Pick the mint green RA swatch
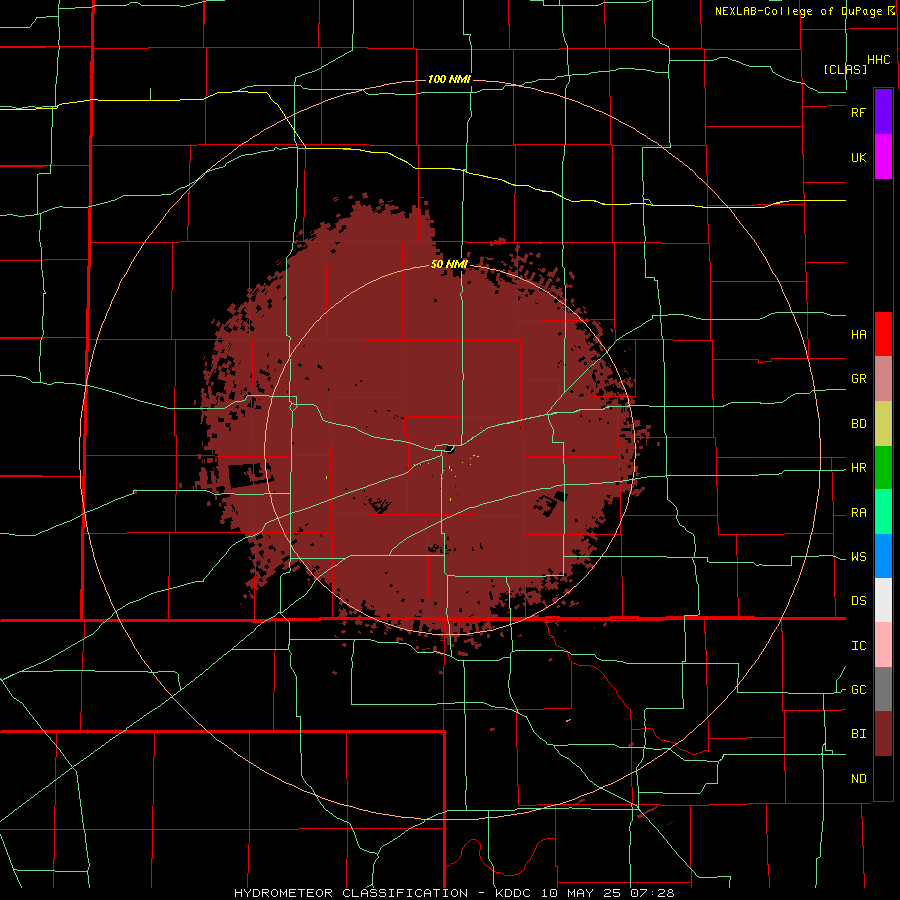 [883, 512]
